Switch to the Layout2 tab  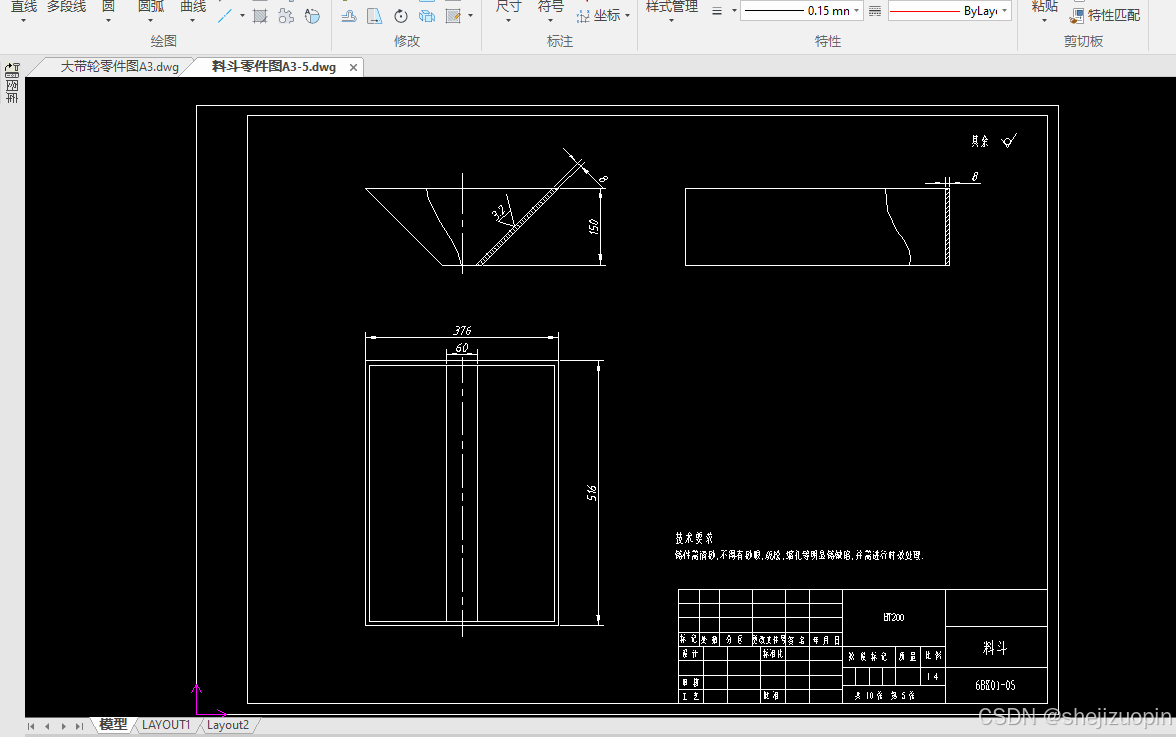[x=227, y=725]
